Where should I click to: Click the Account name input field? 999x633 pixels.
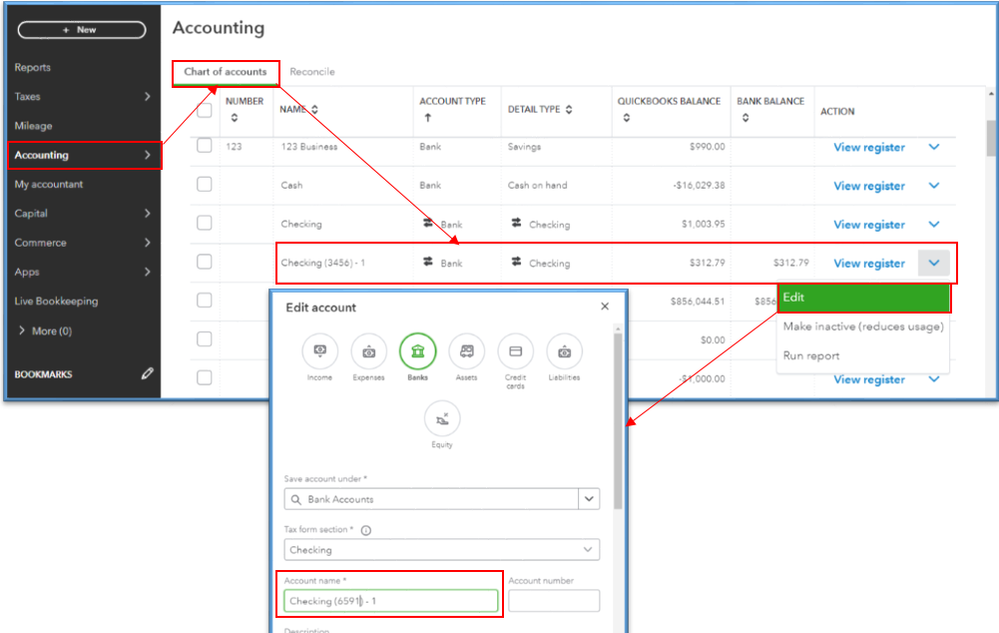tap(391, 601)
